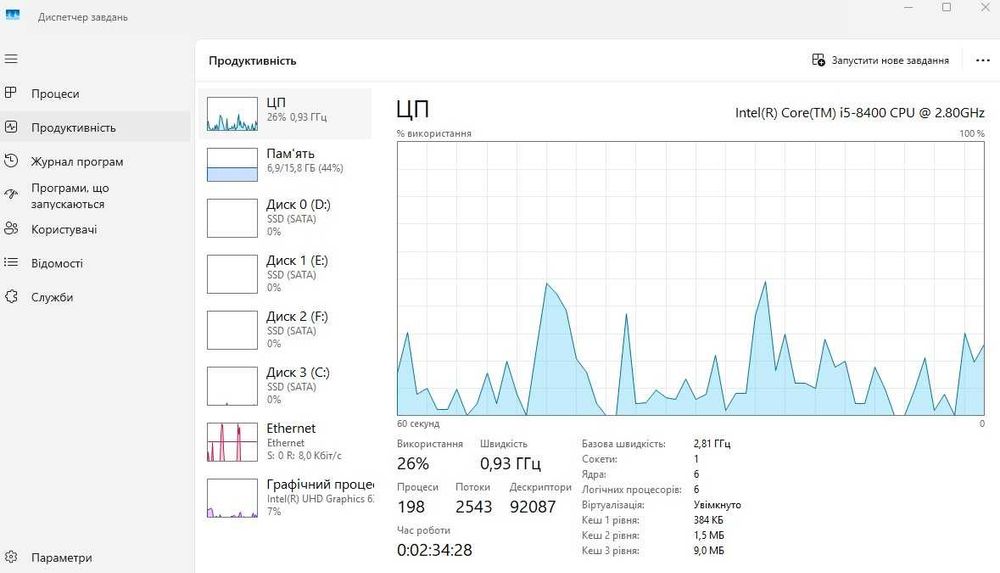The height and width of the screenshot is (573, 1000).
Task: Open Програми, що запускаються startup icon
Action: [11, 195]
